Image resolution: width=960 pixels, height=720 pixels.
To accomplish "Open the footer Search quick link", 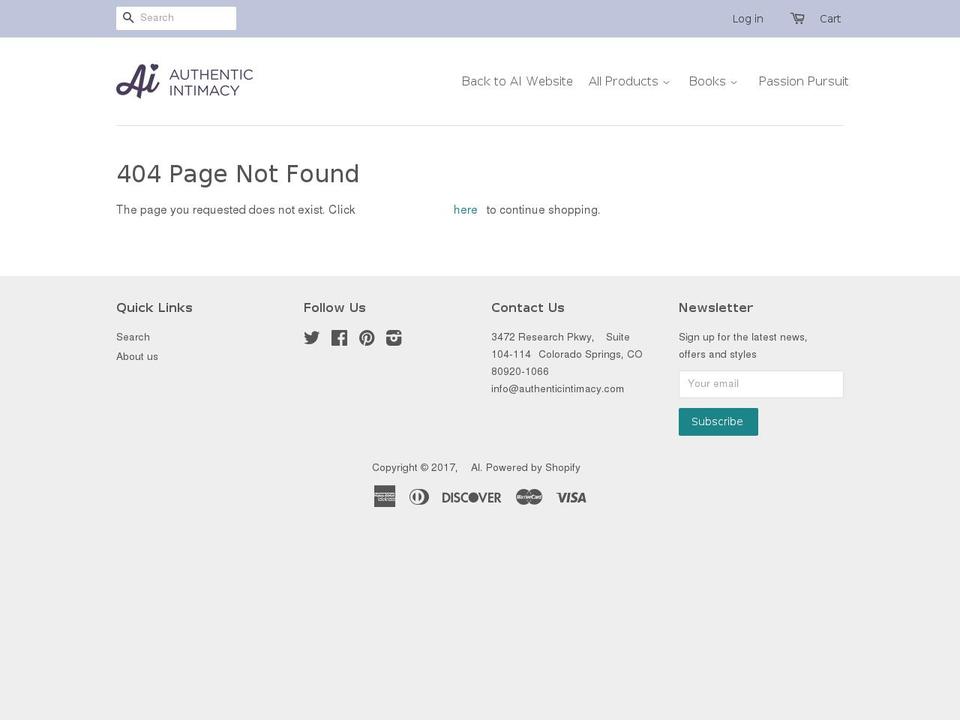I will tap(133, 337).
